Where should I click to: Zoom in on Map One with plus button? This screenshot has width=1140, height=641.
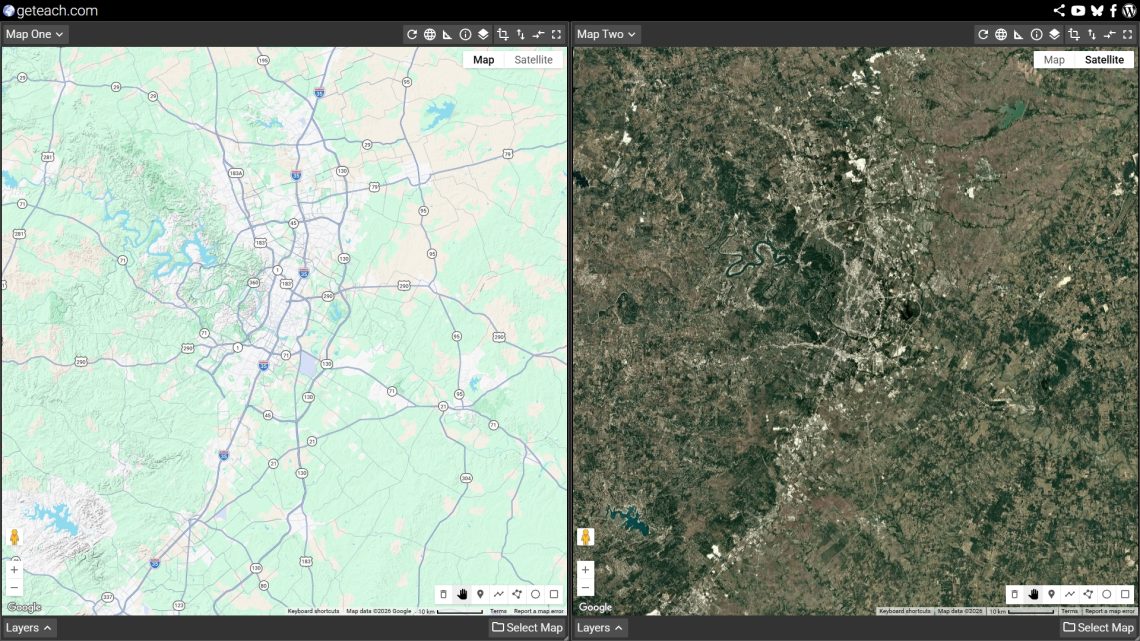[x=14, y=570]
